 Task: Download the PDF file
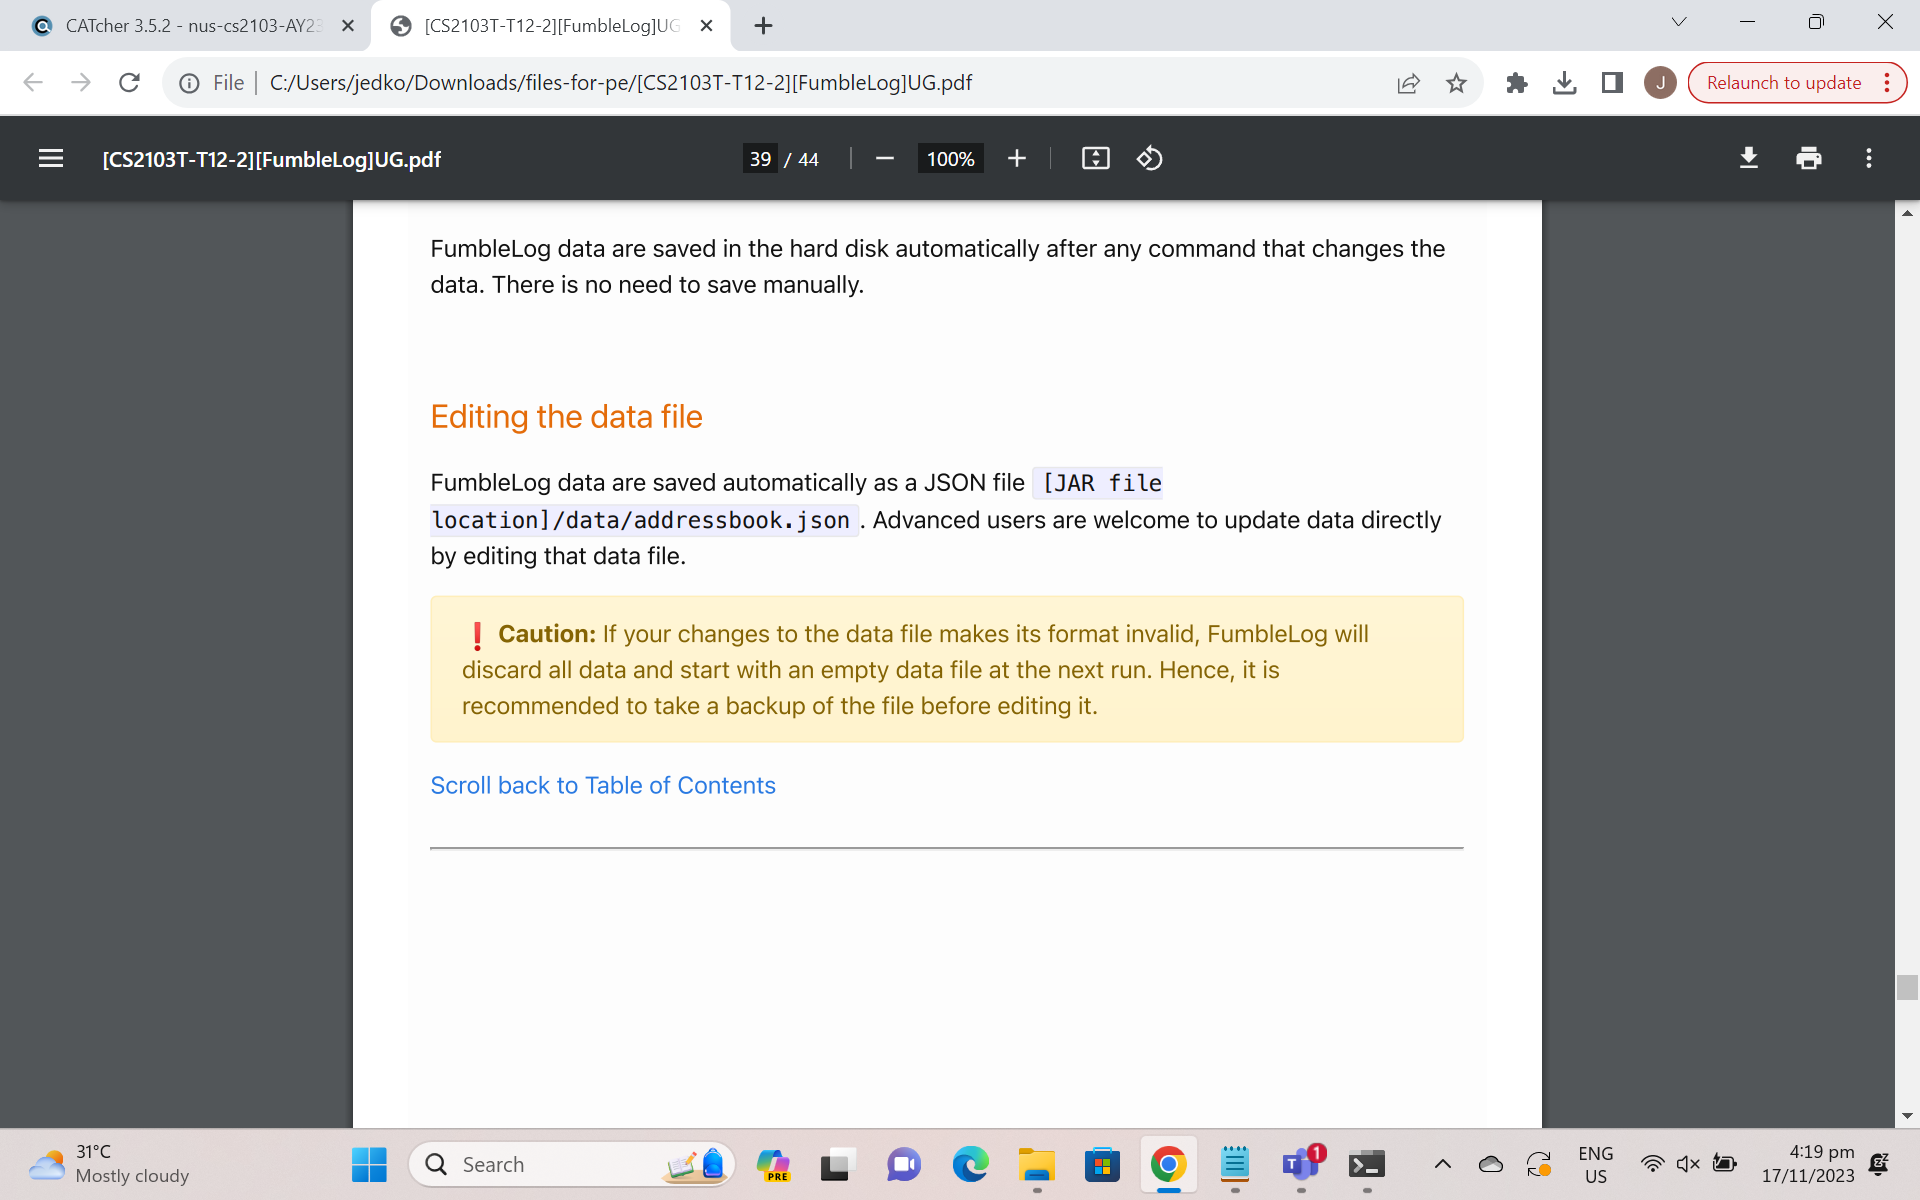coord(1748,158)
